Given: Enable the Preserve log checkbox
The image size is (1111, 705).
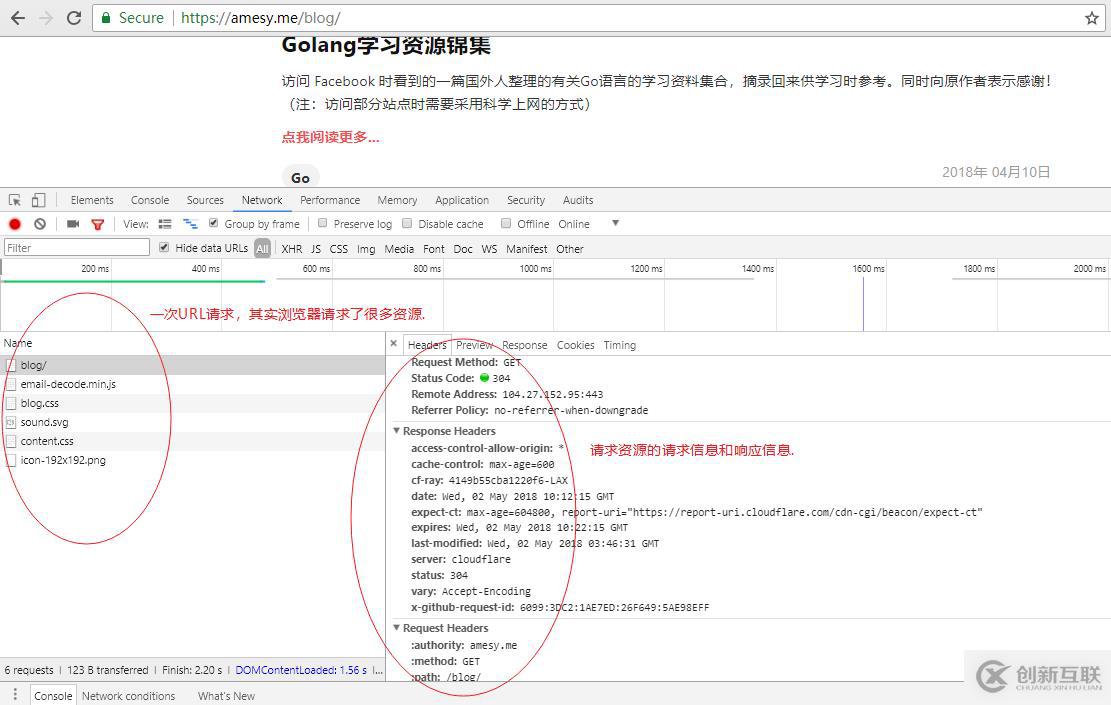Looking at the screenshot, I should [322, 223].
